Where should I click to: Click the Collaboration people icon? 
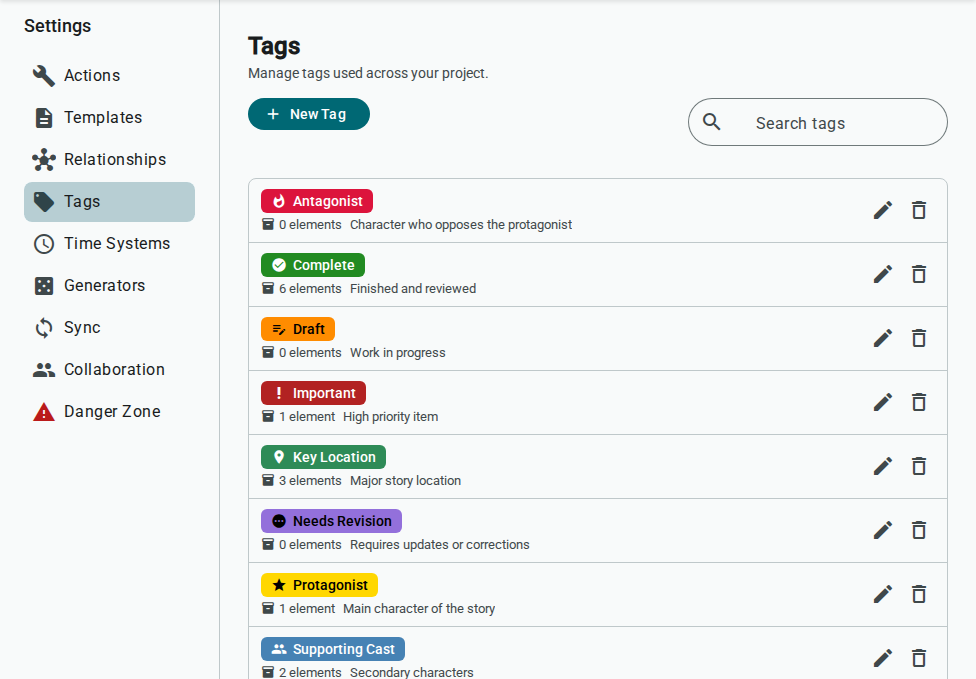coord(44,370)
